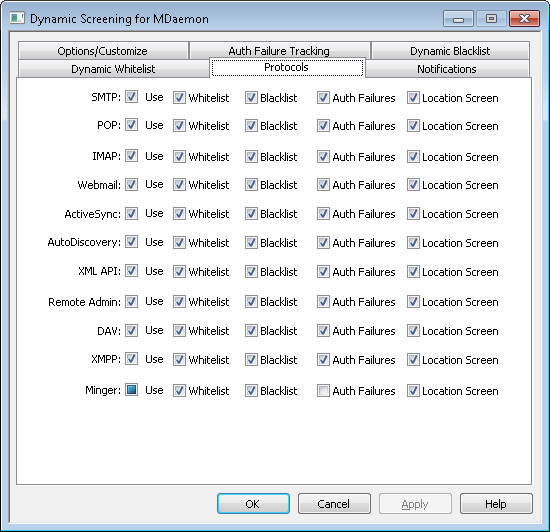Switch to Auth Failure Tracking tab
This screenshot has width=550, height=532.
coord(280,50)
